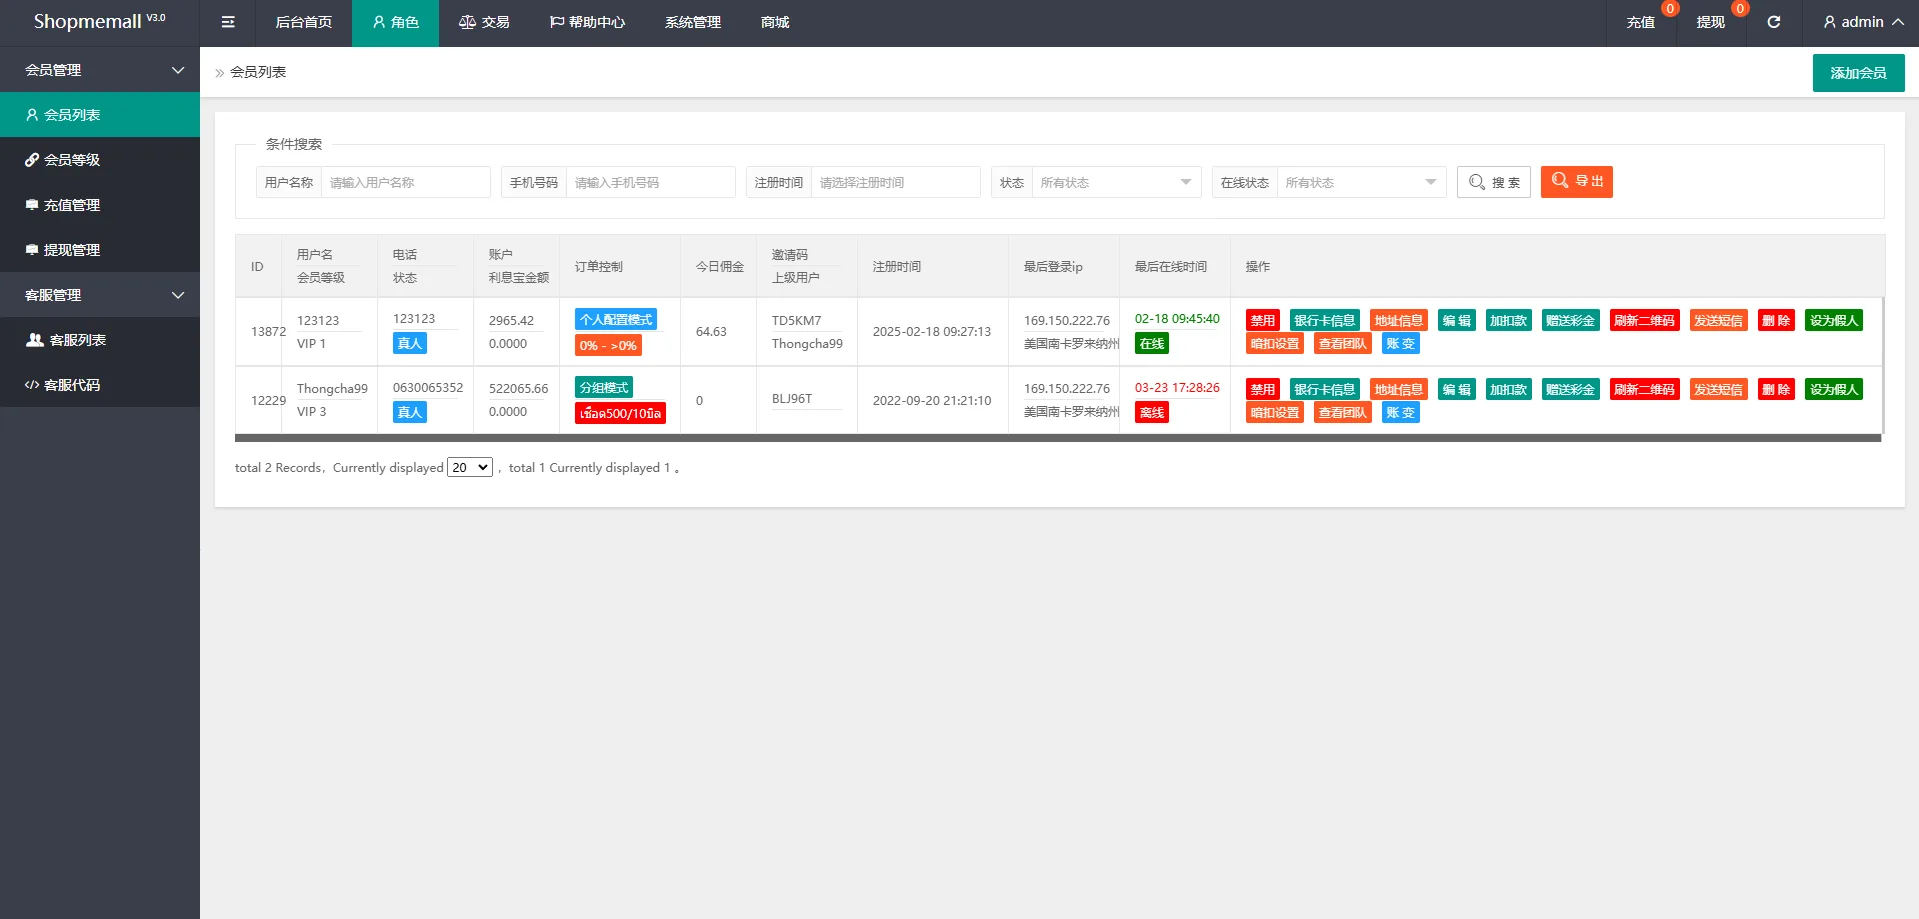Click the 充值 notification item in header
The height and width of the screenshot is (919, 1919).
[x=1641, y=22]
